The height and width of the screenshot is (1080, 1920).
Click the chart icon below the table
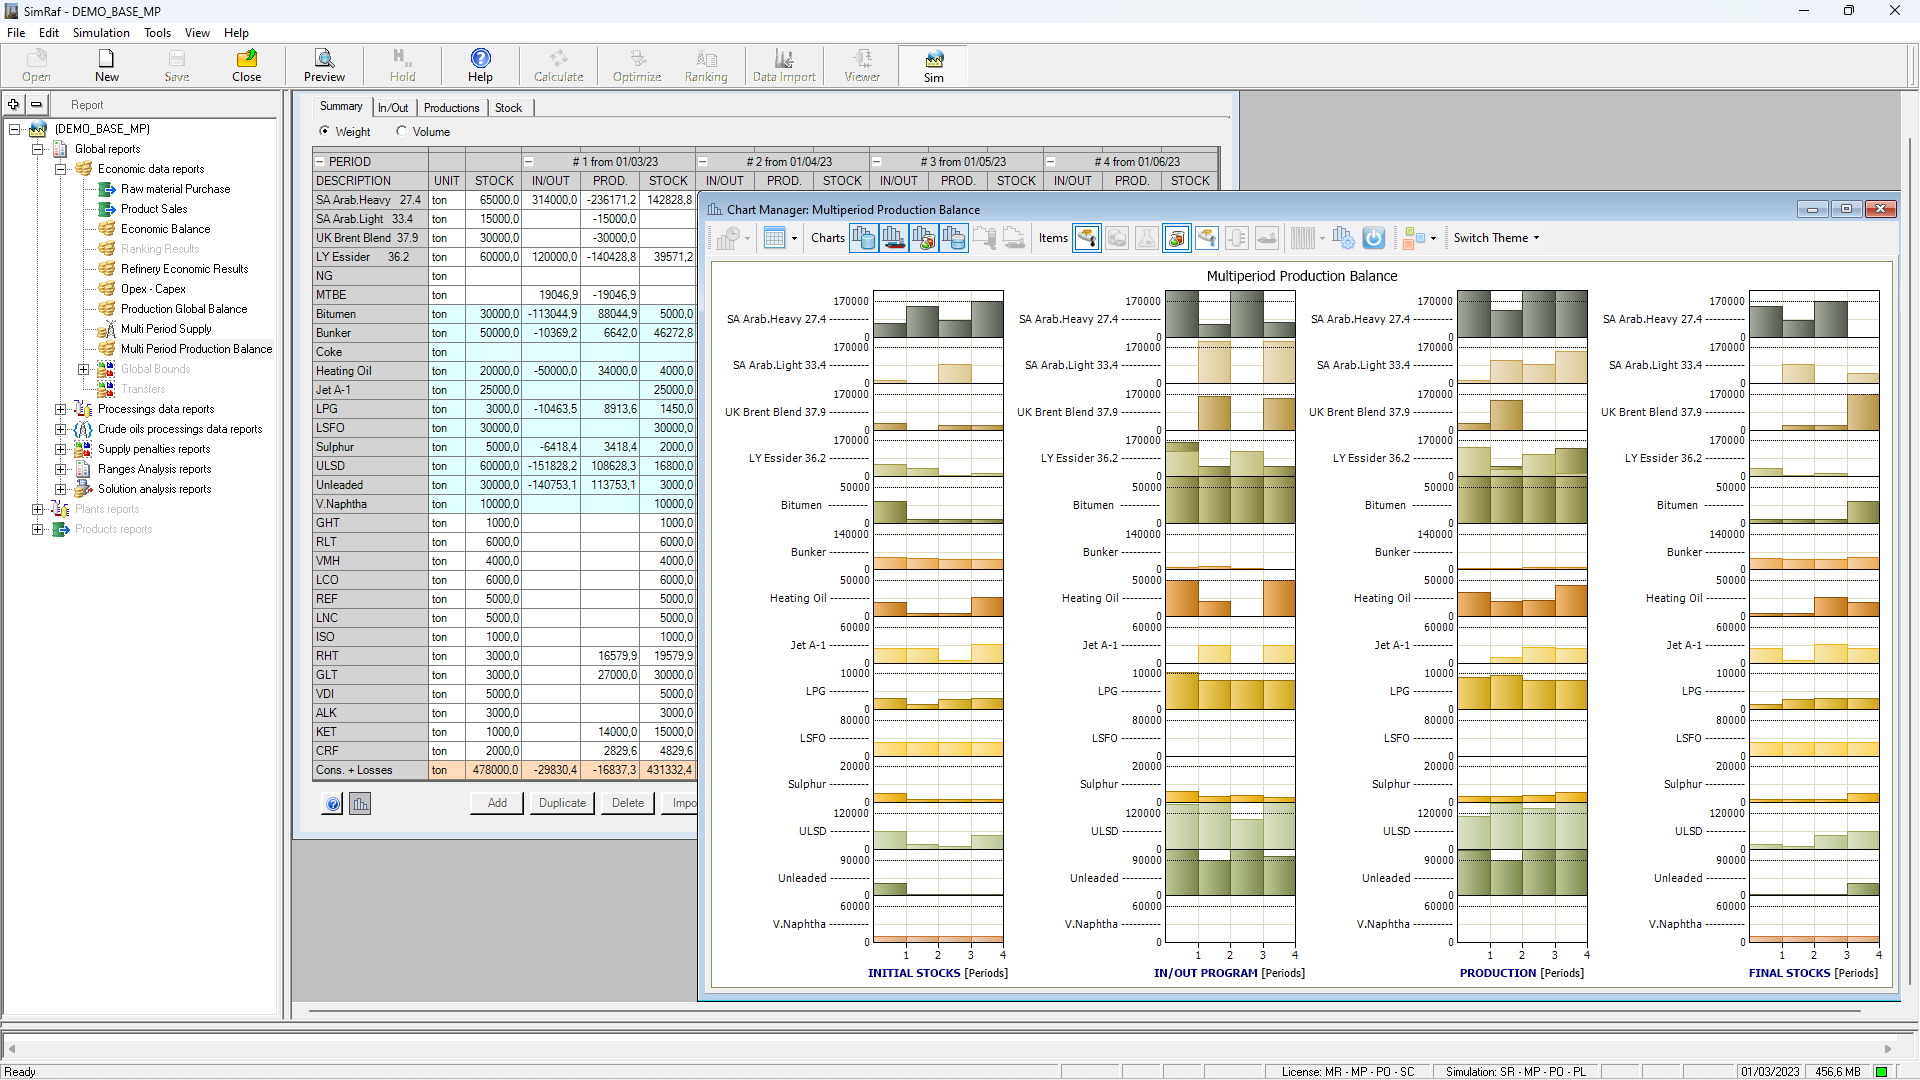360,803
